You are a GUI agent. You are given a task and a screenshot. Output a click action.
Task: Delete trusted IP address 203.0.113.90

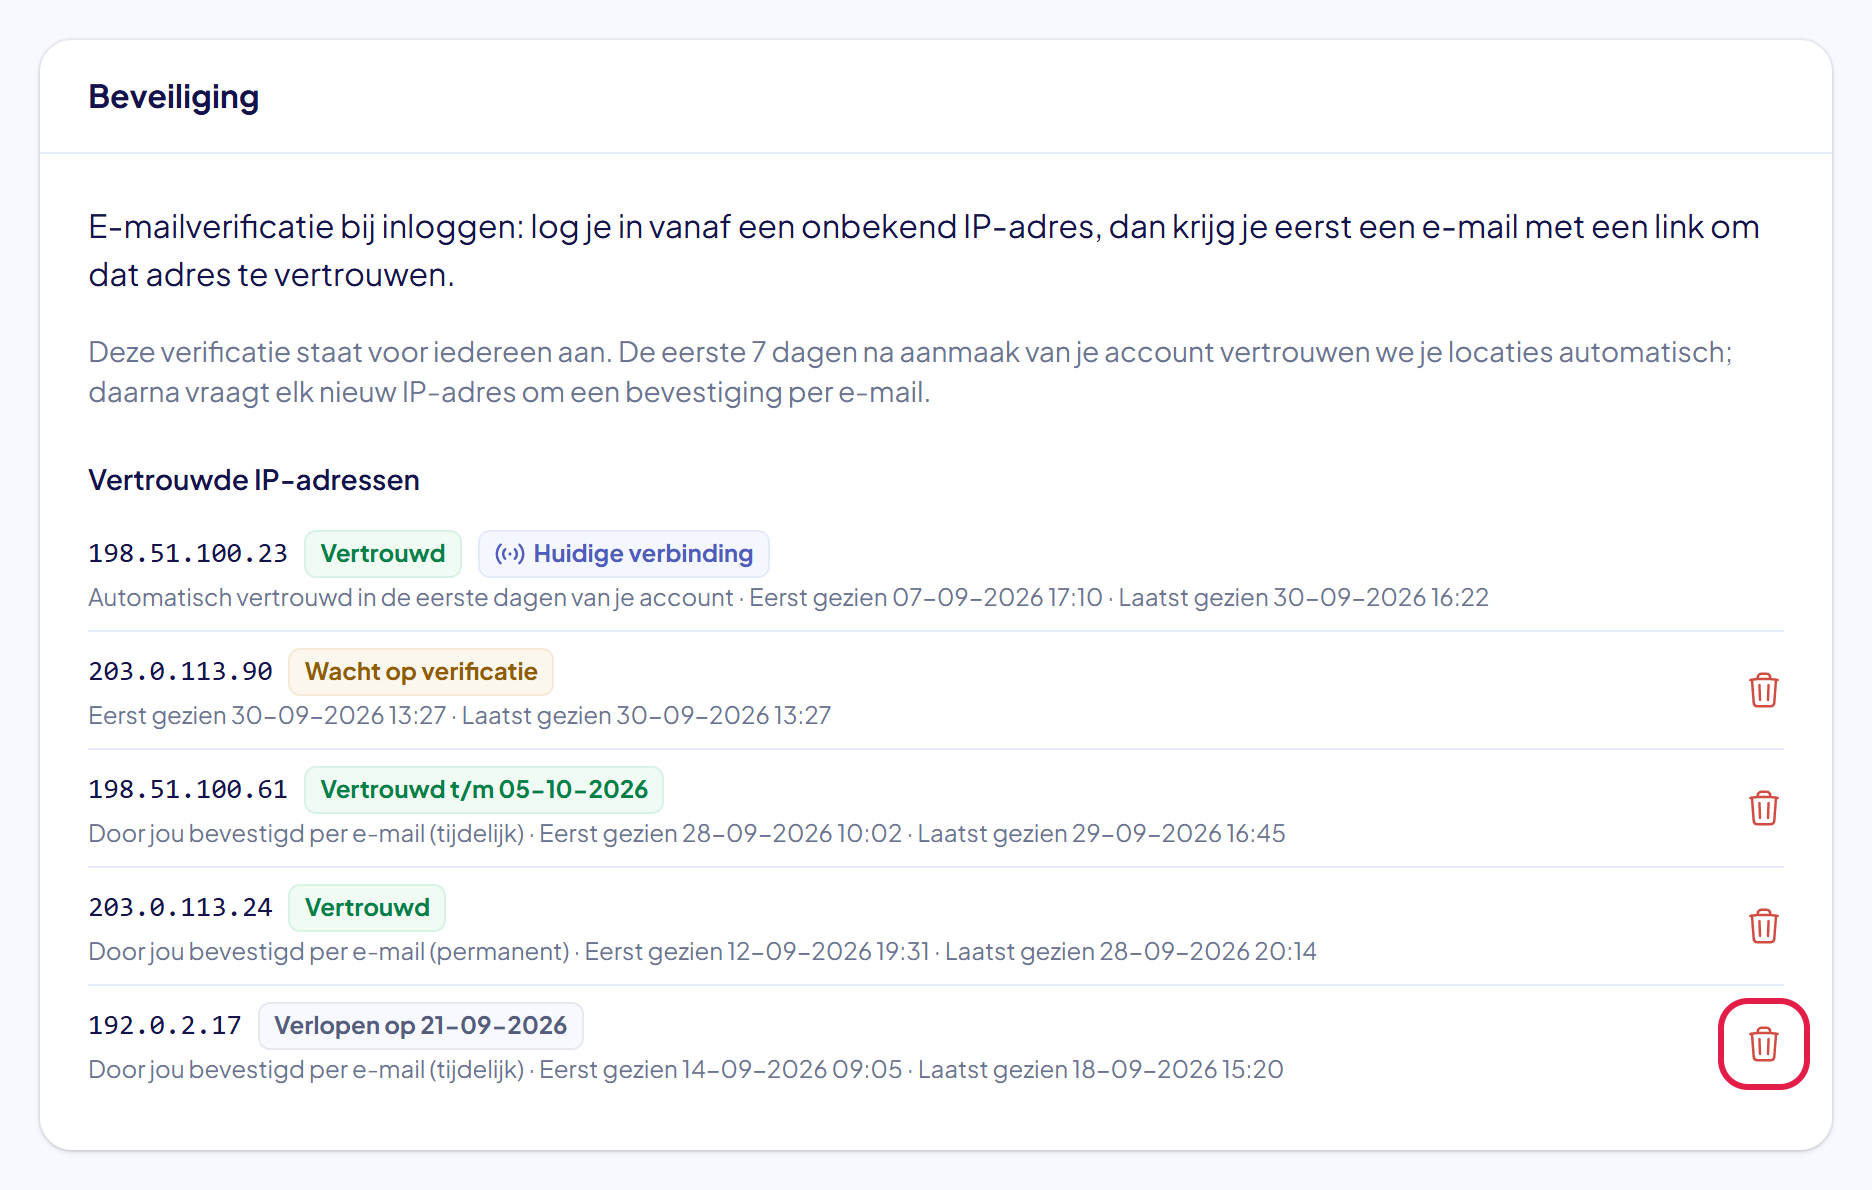pos(1763,690)
